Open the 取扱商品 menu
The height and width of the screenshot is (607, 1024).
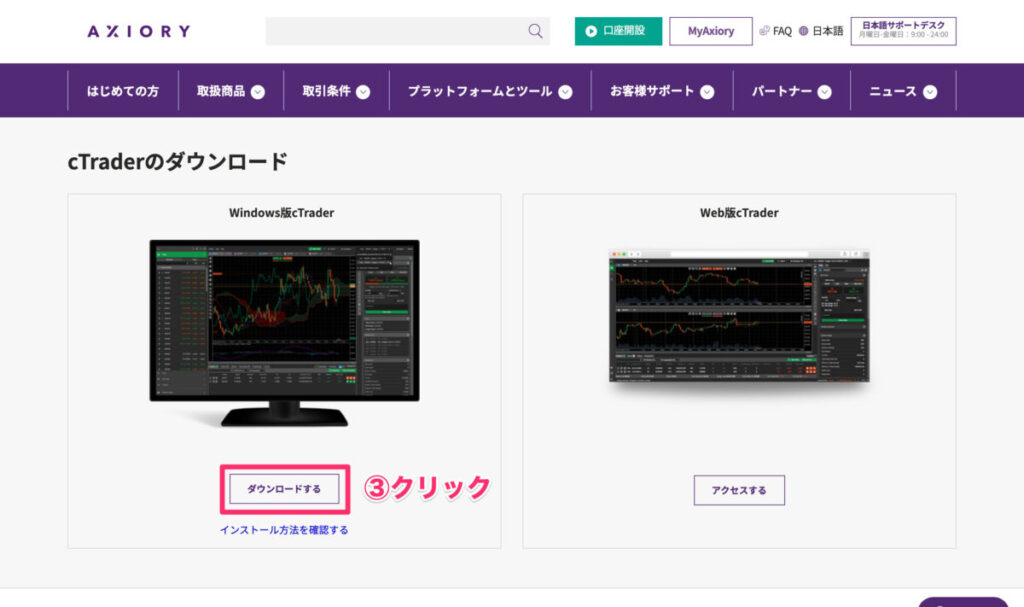click(x=221, y=91)
